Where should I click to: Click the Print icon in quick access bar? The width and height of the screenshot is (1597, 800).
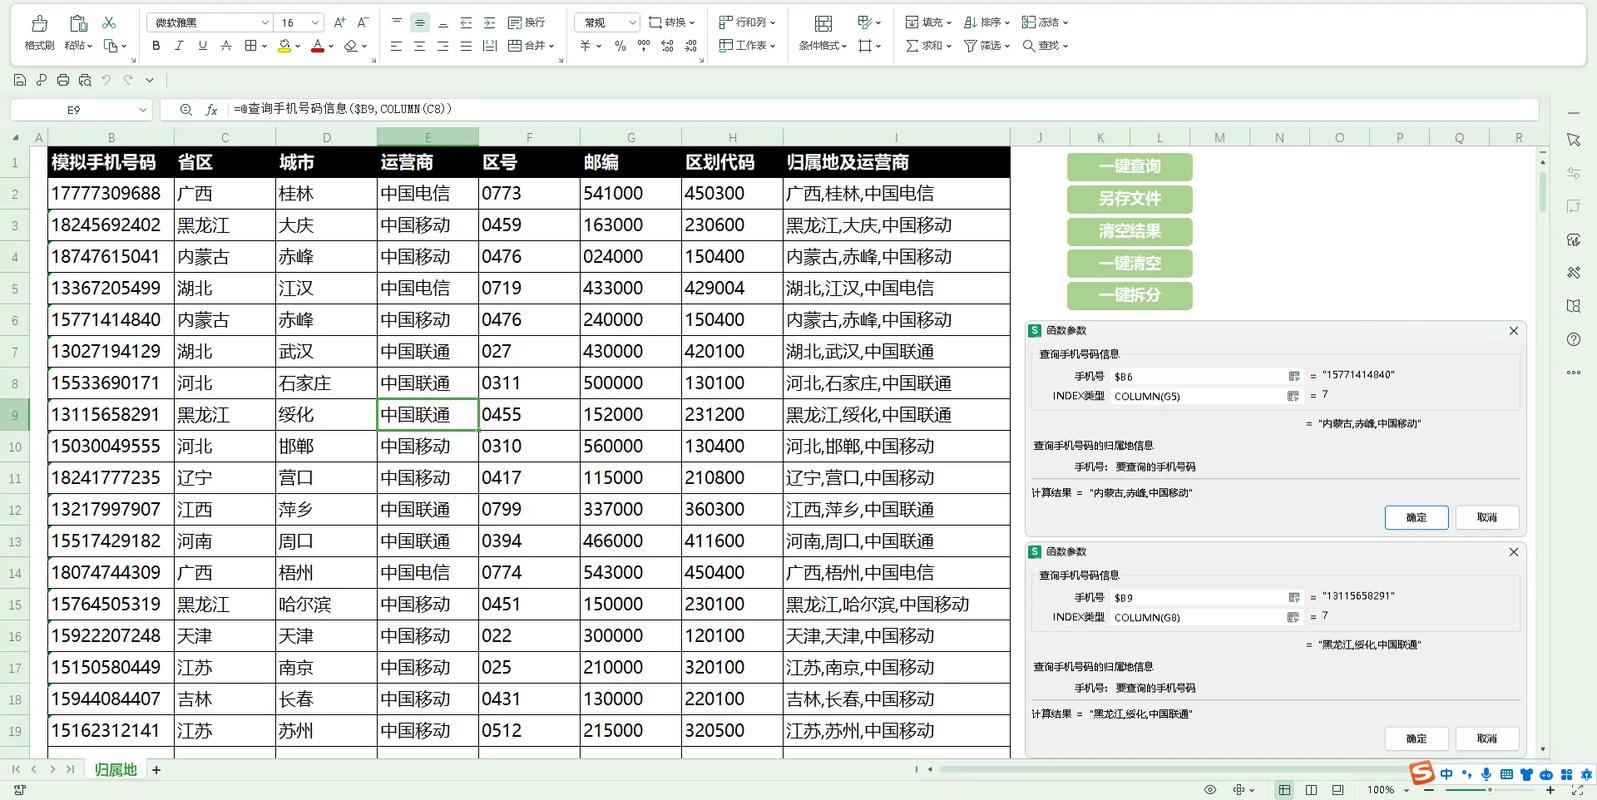point(63,80)
